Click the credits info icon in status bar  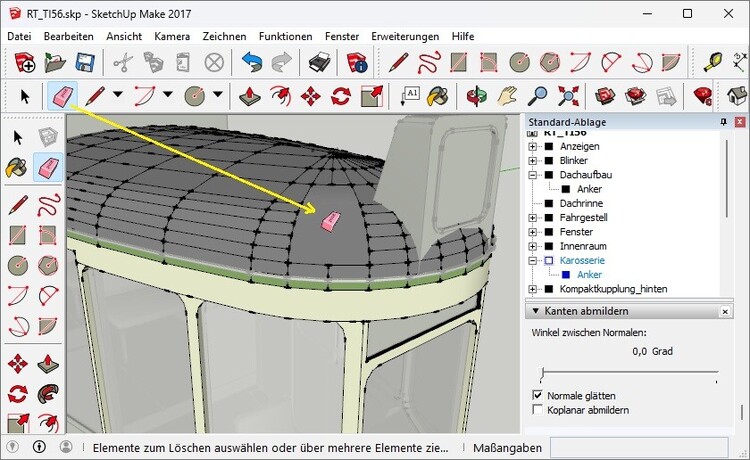coord(39,447)
